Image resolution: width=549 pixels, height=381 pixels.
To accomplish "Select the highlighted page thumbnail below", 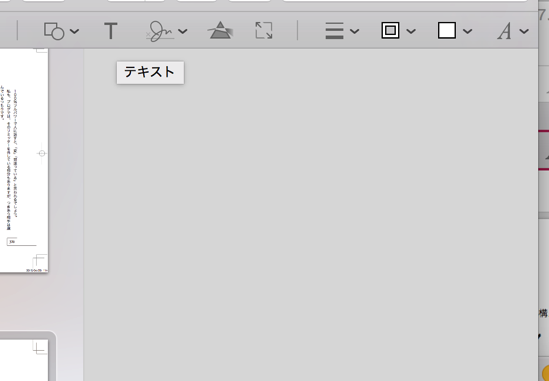I will coord(24,360).
